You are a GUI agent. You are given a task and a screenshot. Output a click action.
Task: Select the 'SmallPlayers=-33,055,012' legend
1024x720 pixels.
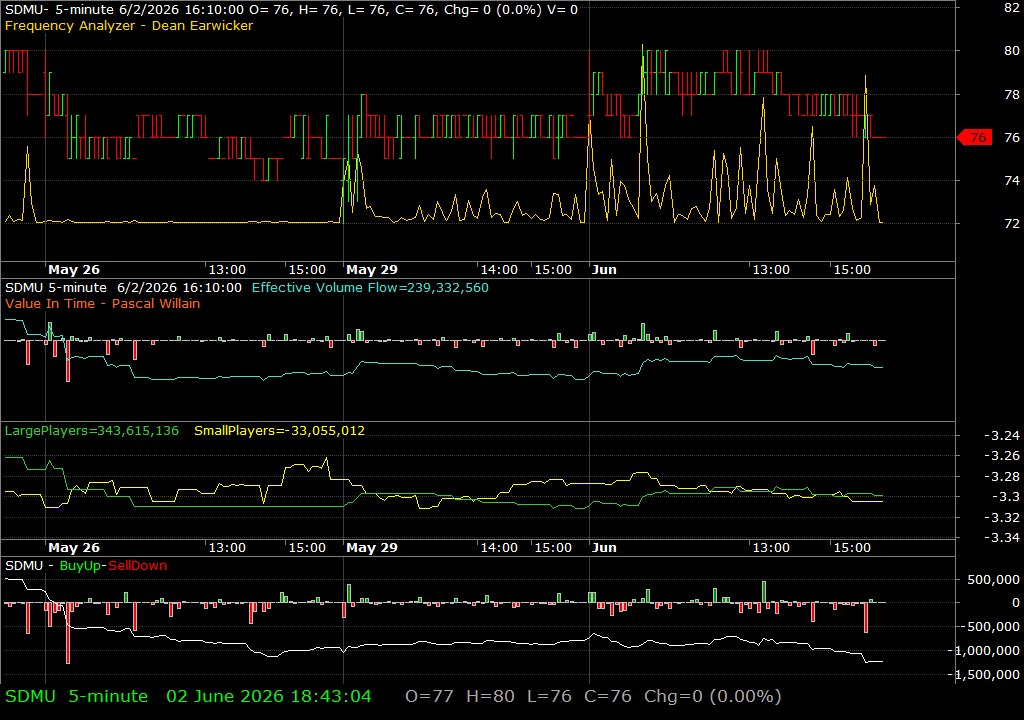[280, 431]
